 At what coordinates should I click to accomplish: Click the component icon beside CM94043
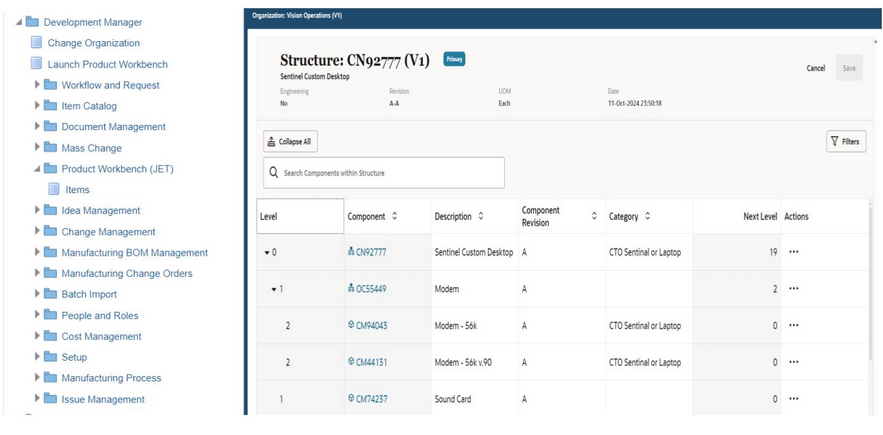tap(351, 325)
